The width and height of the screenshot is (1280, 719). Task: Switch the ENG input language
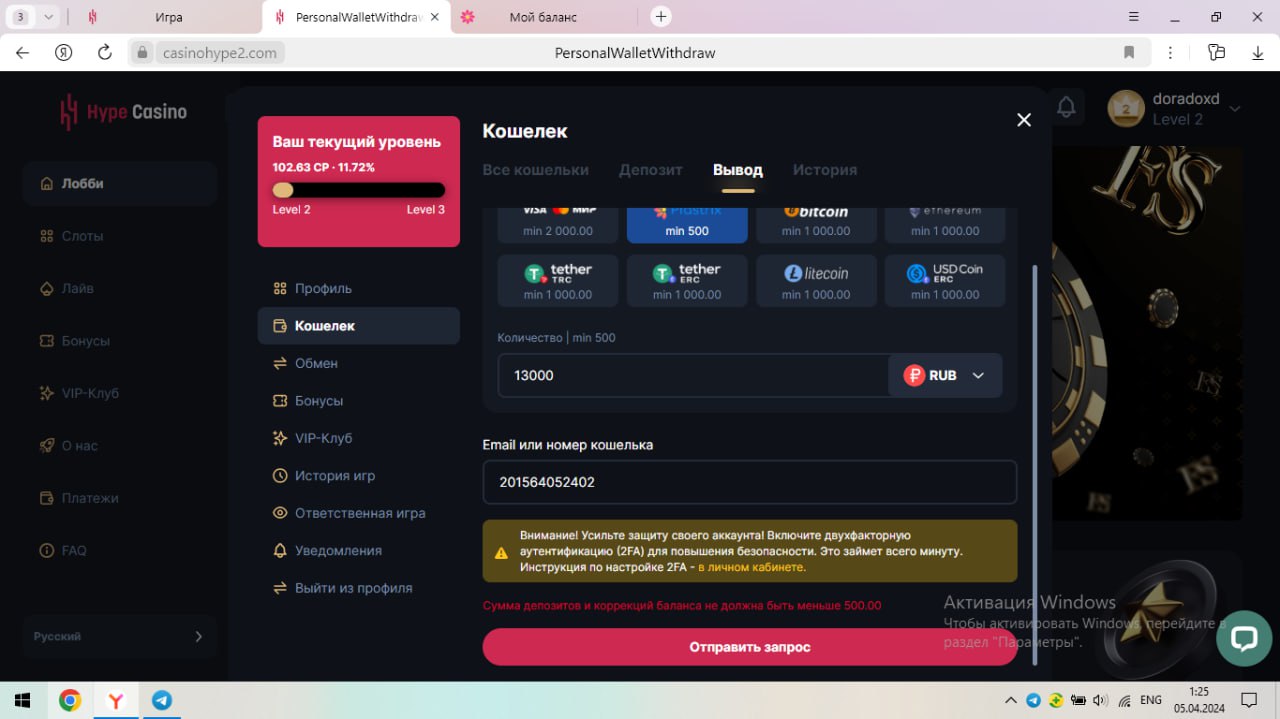[1151, 700]
